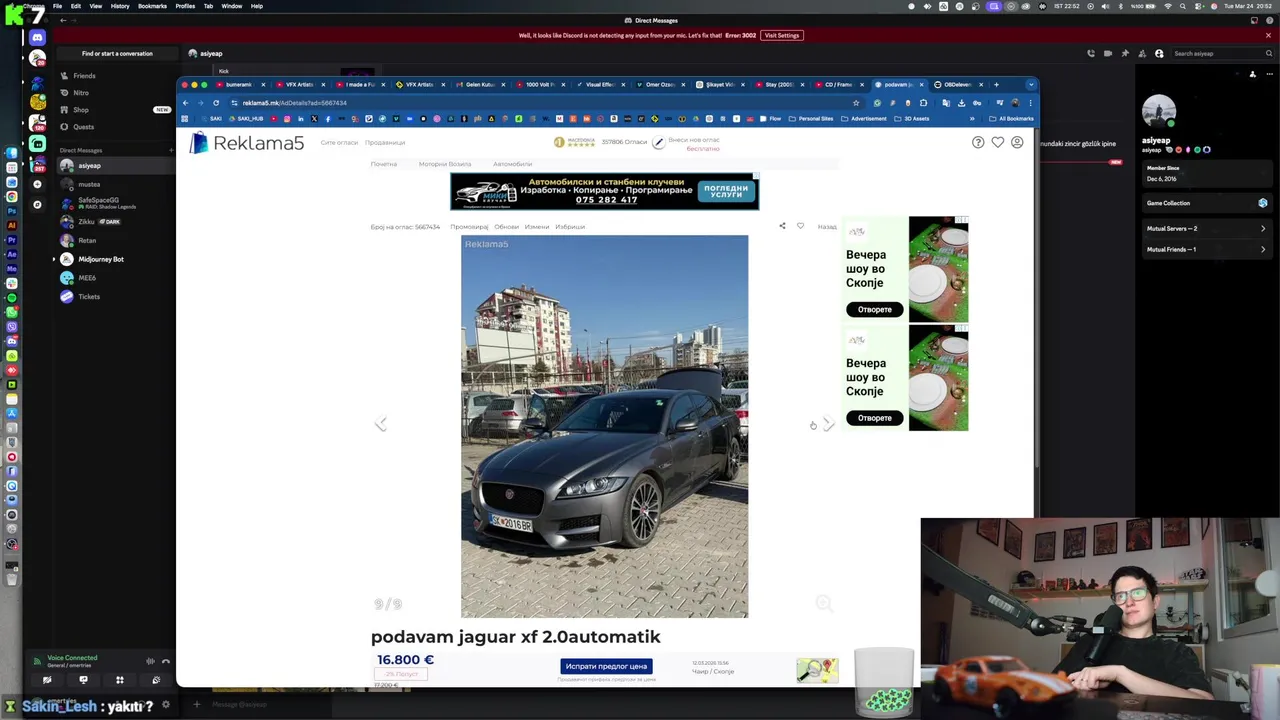Expand Mutual Friends in Discord profile
Viewport: 1280px width, 720px height.
point(1206,249)
